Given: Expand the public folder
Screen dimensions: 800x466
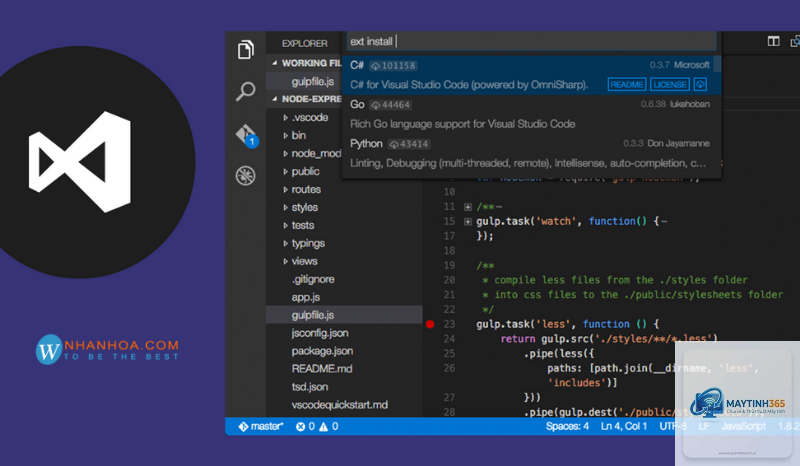Looking at the screenshot, I should coord(285,171).
